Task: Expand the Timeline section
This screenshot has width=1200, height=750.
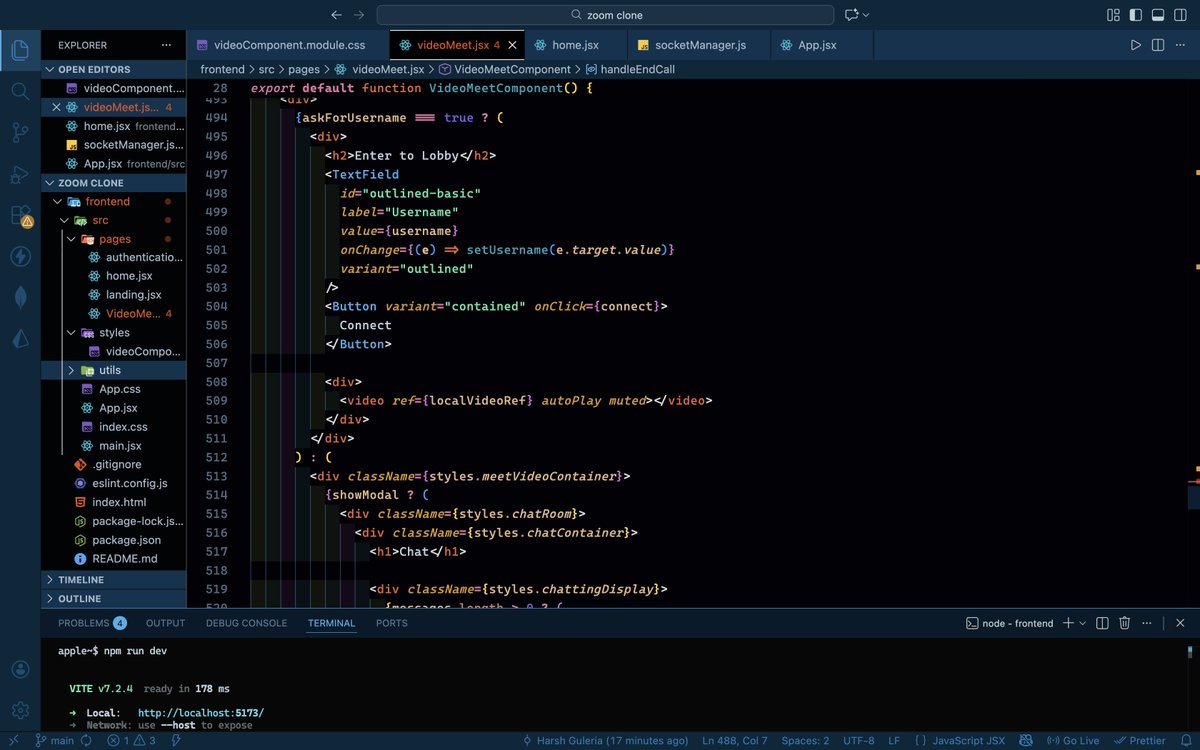Action: click(x=113, y=579)
